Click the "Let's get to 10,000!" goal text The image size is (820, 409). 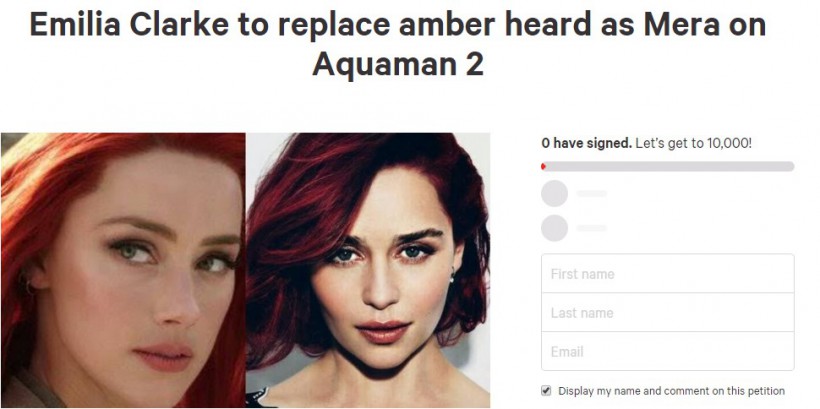(693, 143)
